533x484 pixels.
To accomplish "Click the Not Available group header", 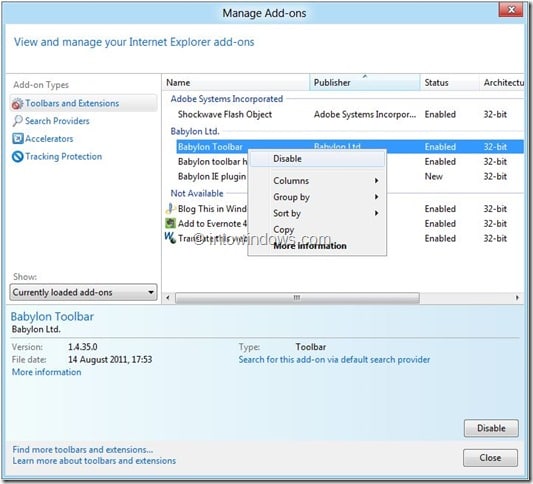I will point(197,193).
